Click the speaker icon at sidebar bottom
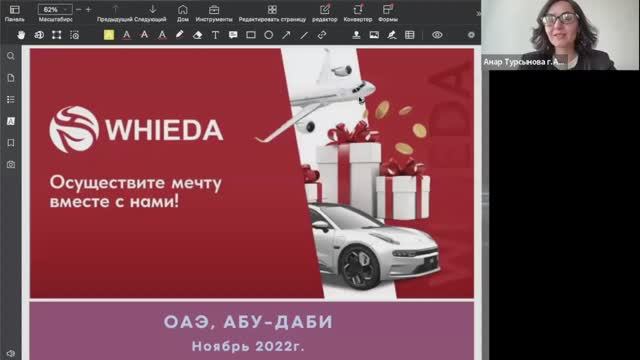This screenshot has height=360, width=640. tap(11, 353)
